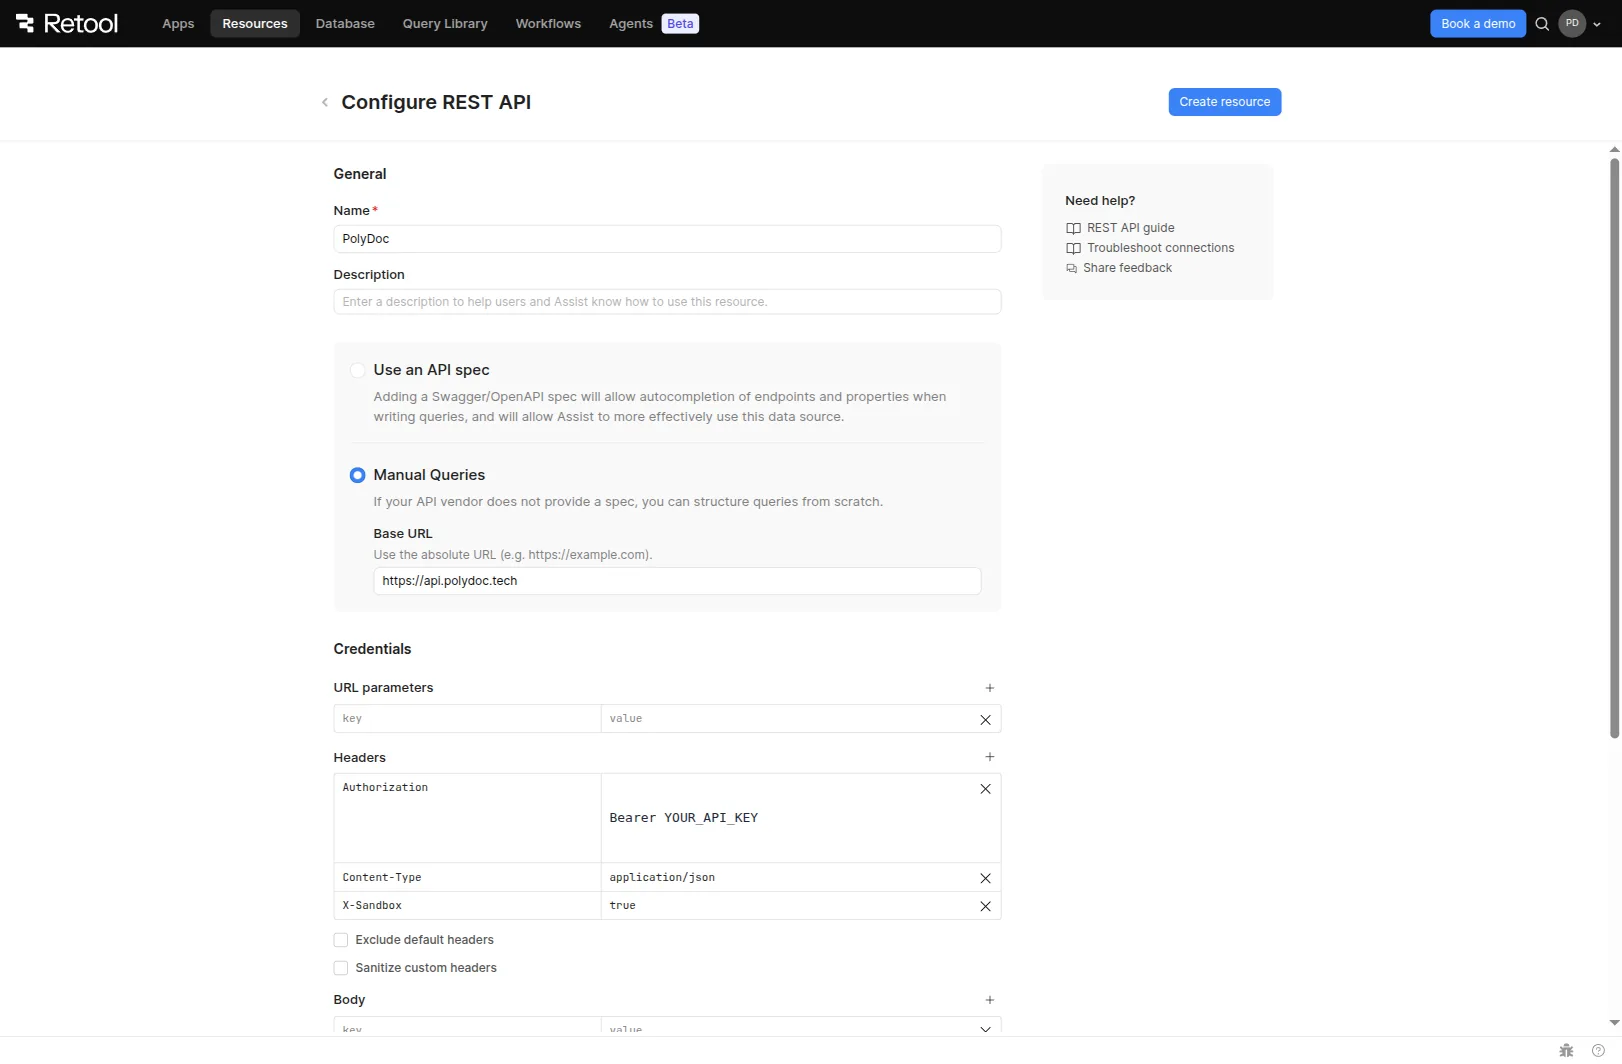Image resolution: width=1622 pixels, height=1064 pixels.
Task: Click the Beta badge next to Agents
Action: [x=680, y=24]
